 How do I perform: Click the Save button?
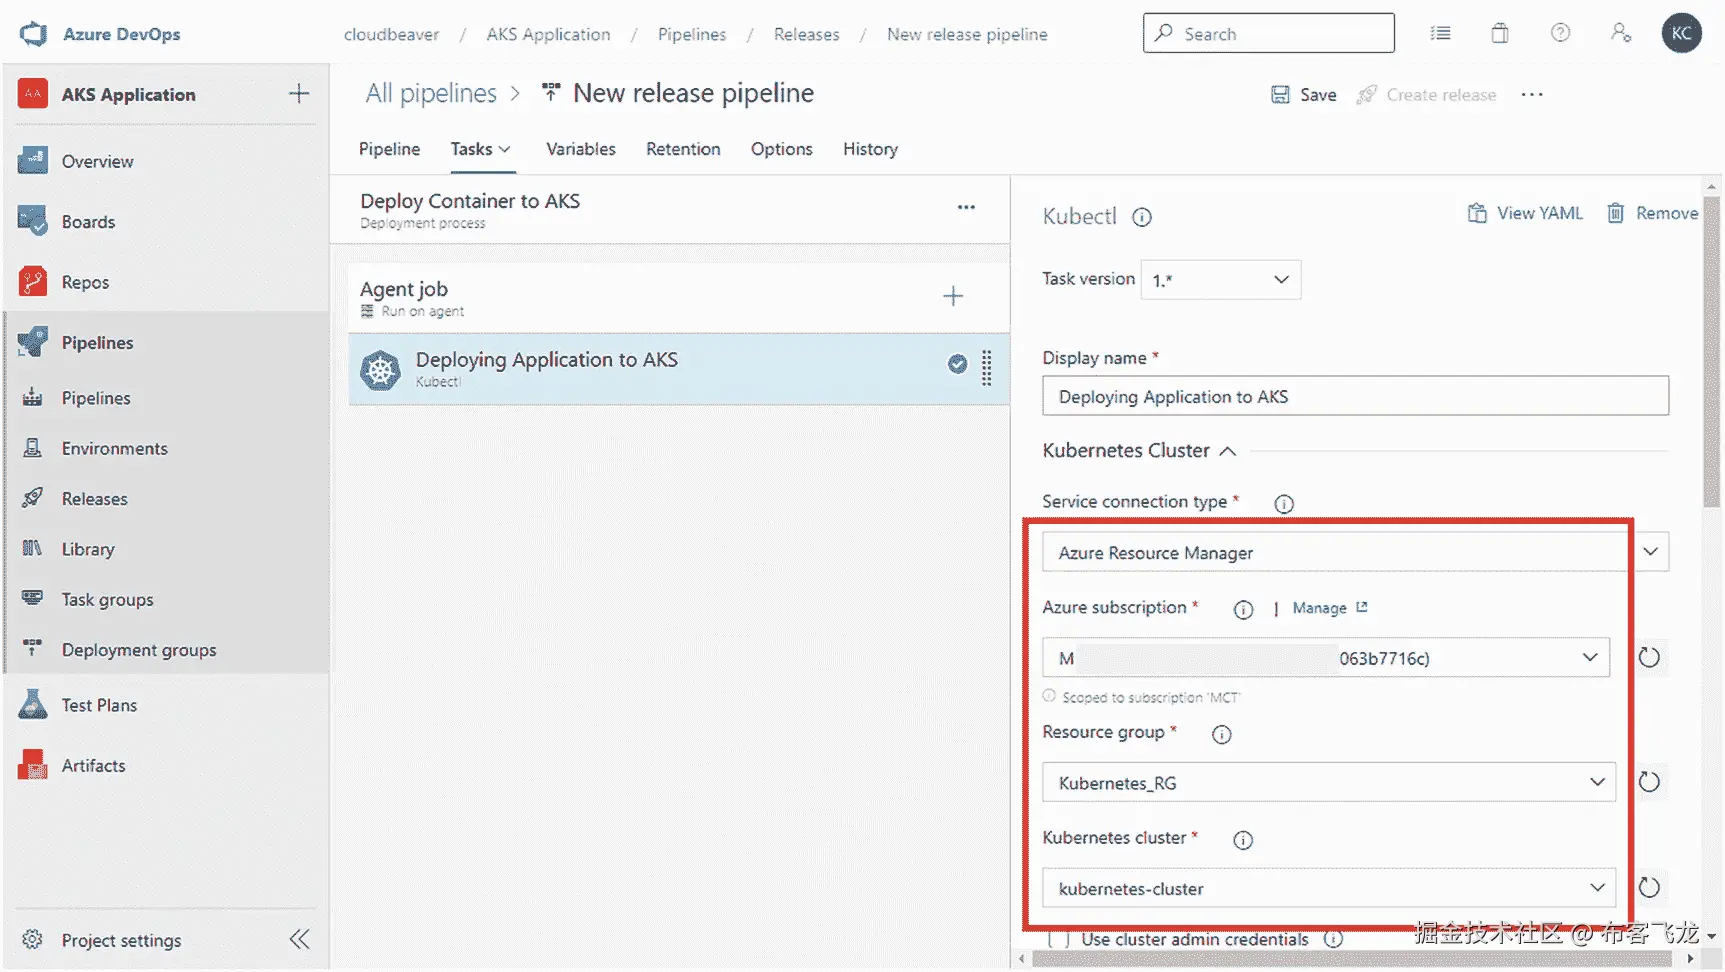pos(1303,95)
